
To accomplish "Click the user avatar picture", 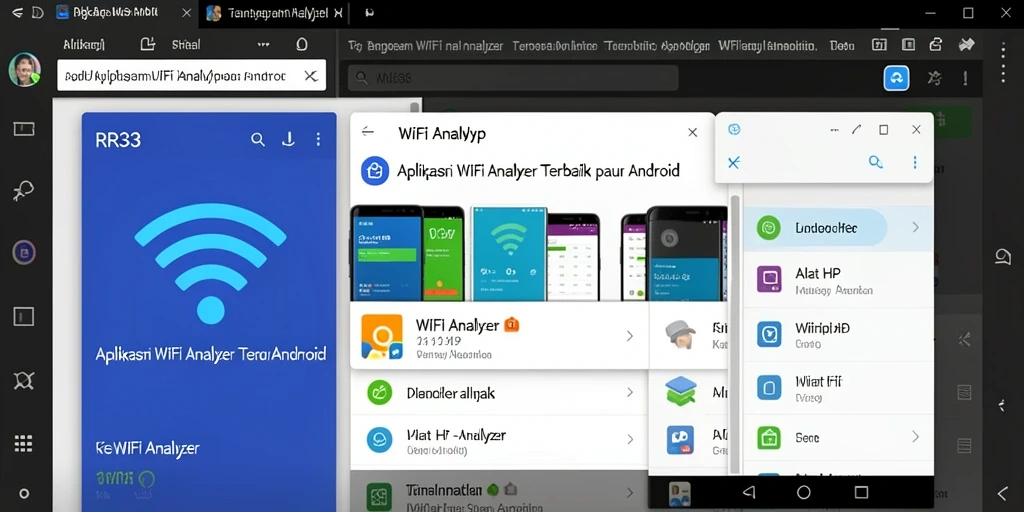I will [x=25, y=69].
